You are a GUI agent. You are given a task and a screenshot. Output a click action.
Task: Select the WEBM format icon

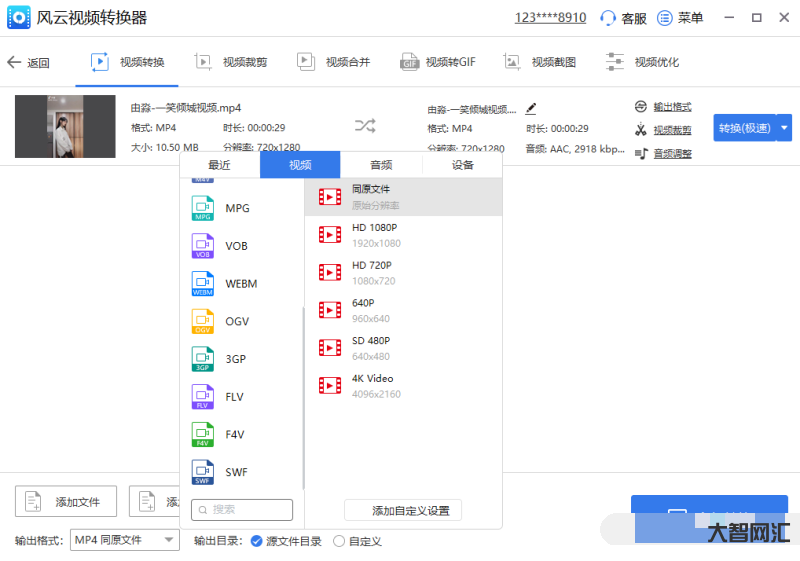[204, 284]
